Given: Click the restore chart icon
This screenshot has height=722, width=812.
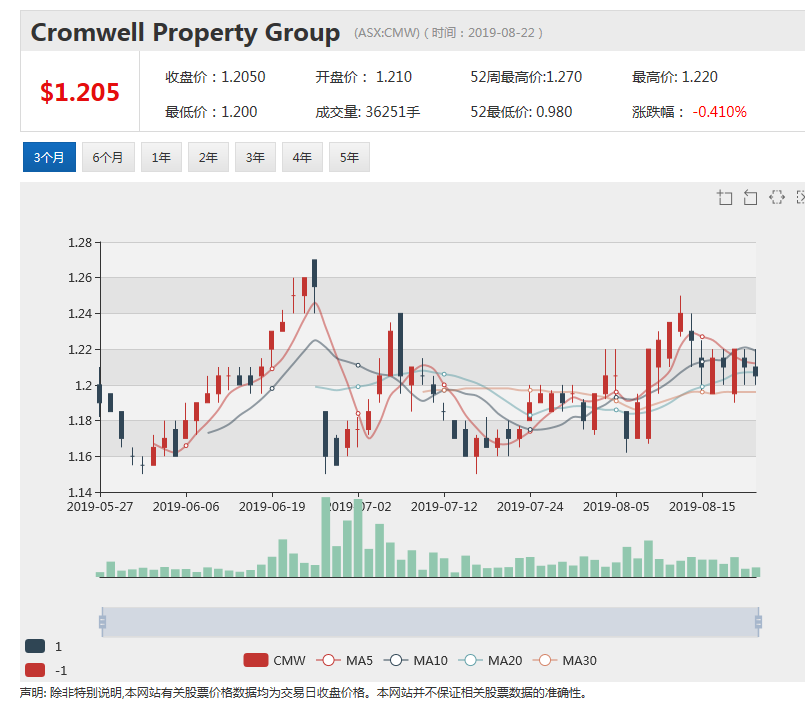Looking at the screenshot, I should click(x=777, y=197).
